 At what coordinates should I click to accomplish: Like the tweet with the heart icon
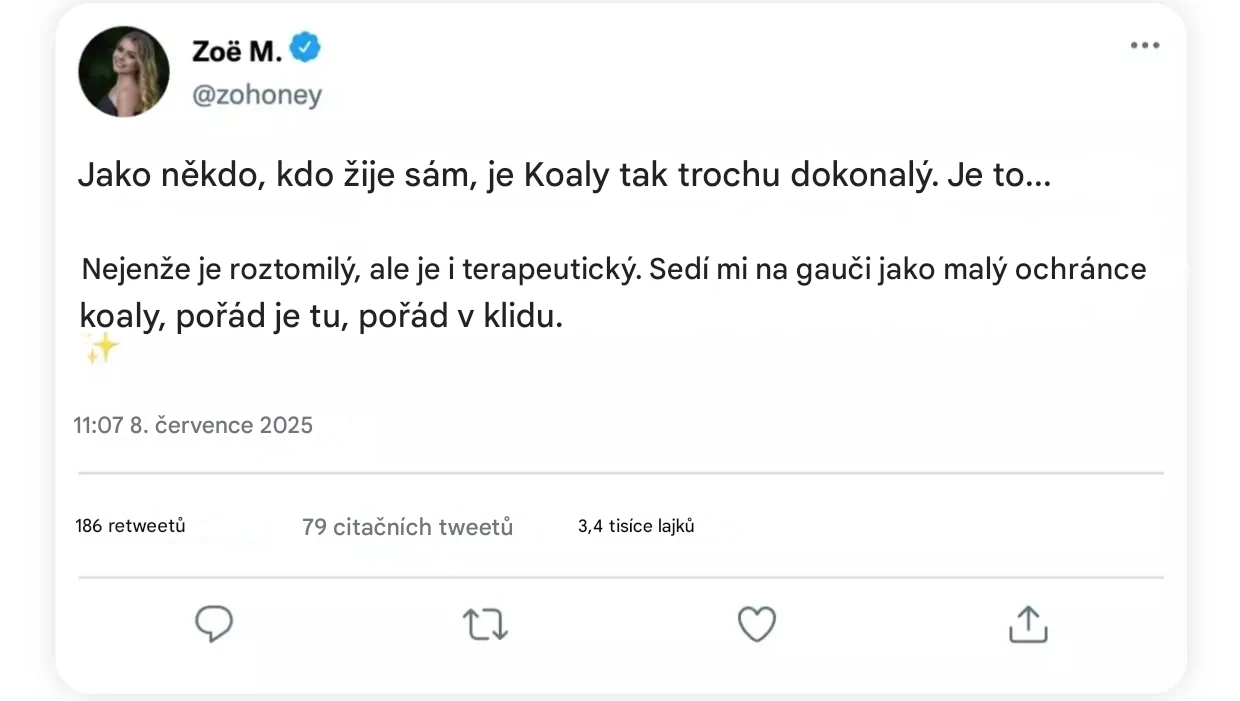(757, 625)
